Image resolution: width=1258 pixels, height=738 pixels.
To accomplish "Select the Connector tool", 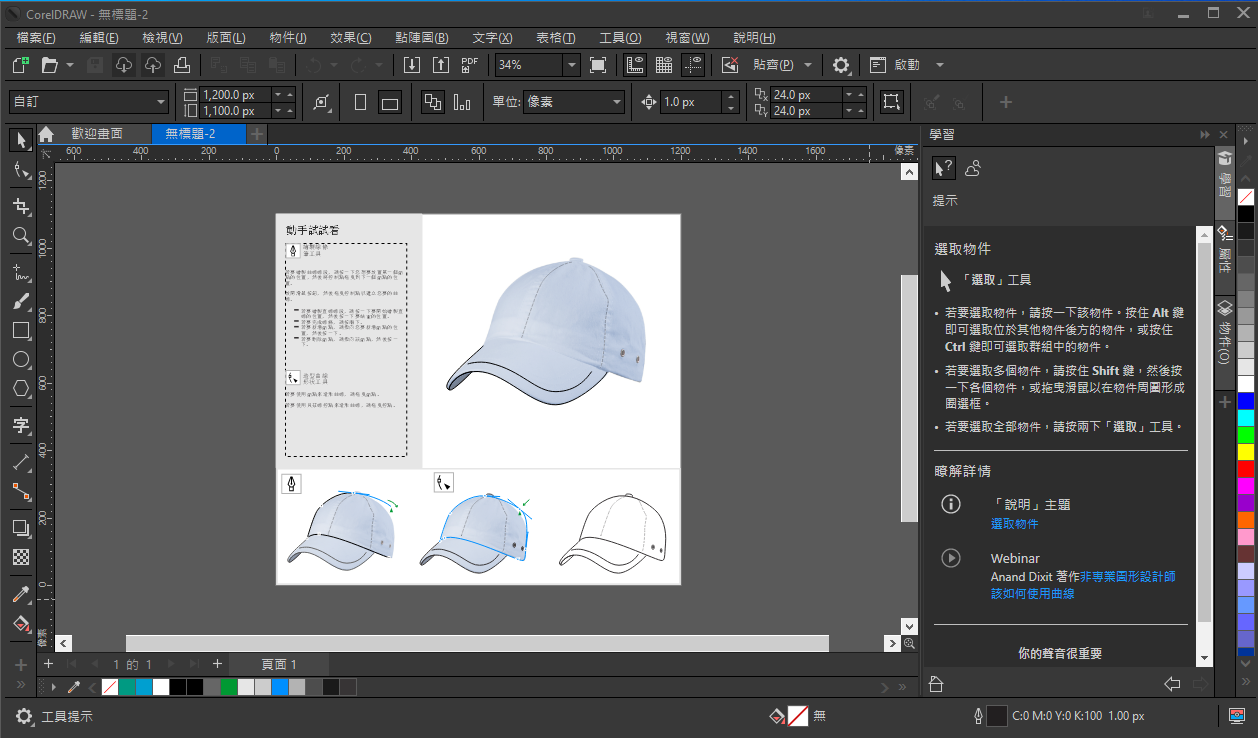I will point(21,491).
